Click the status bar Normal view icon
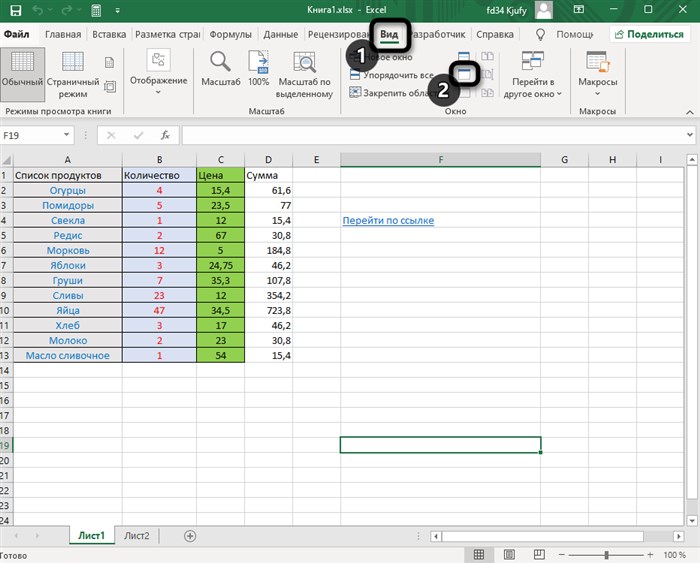 coord(479,555)
